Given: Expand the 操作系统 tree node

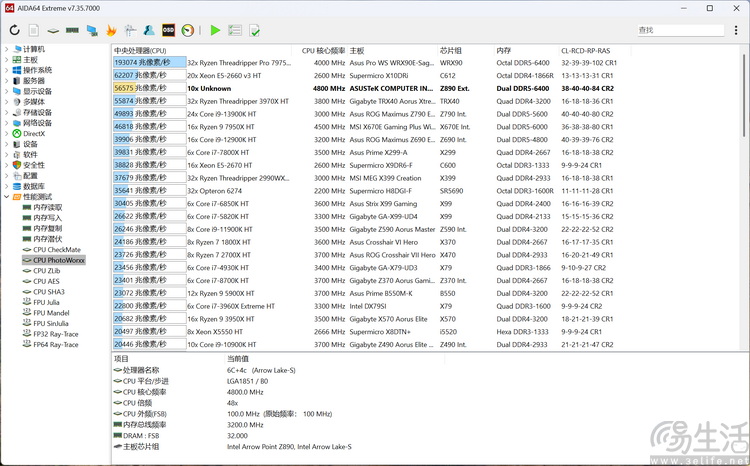Looking at the screenshot, I should click(7, 70).
